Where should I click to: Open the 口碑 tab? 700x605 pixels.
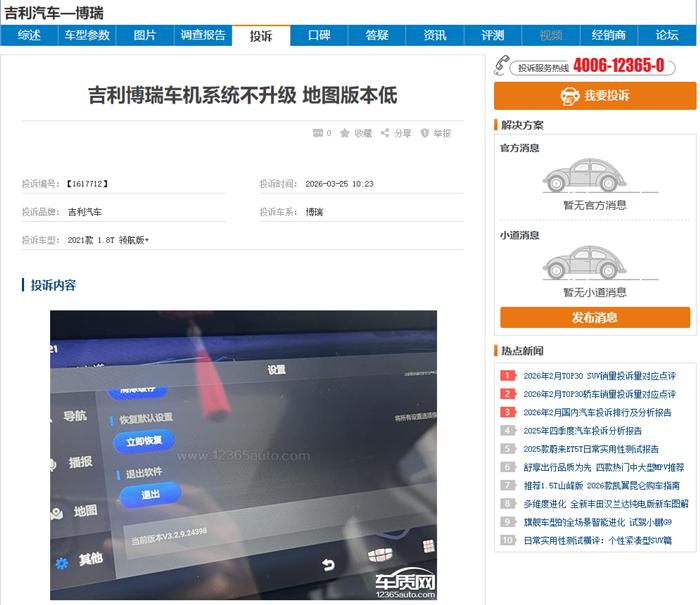[x=319, y=35]
